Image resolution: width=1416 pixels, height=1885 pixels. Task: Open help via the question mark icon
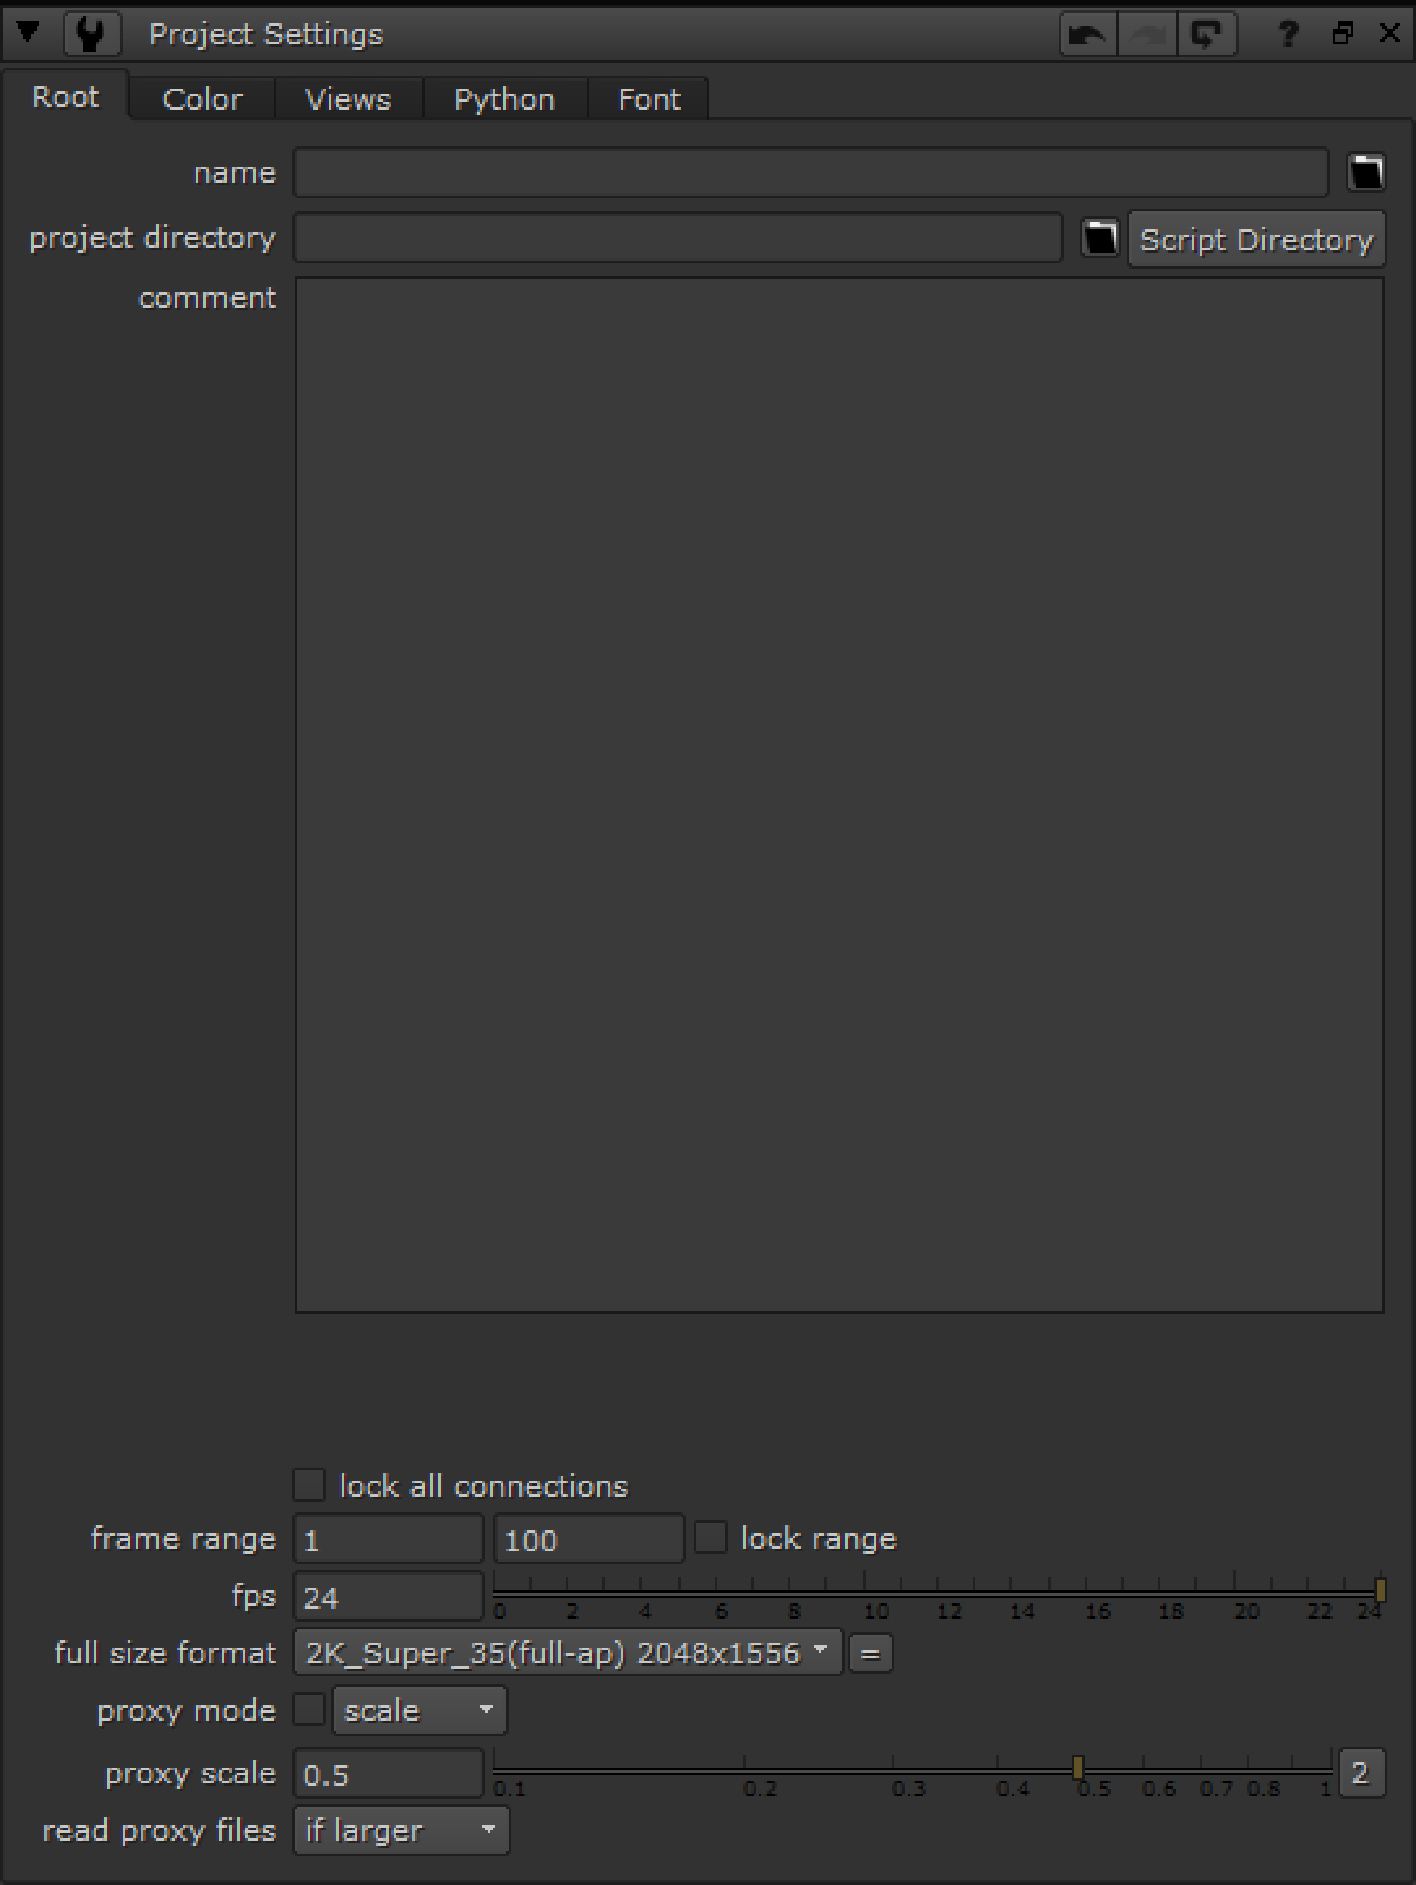pyautogui.click(x=1288, y=35)
